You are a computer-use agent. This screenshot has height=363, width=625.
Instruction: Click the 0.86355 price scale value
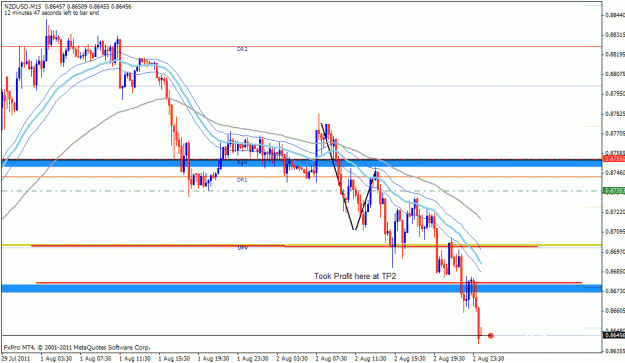tap(615, 351)
